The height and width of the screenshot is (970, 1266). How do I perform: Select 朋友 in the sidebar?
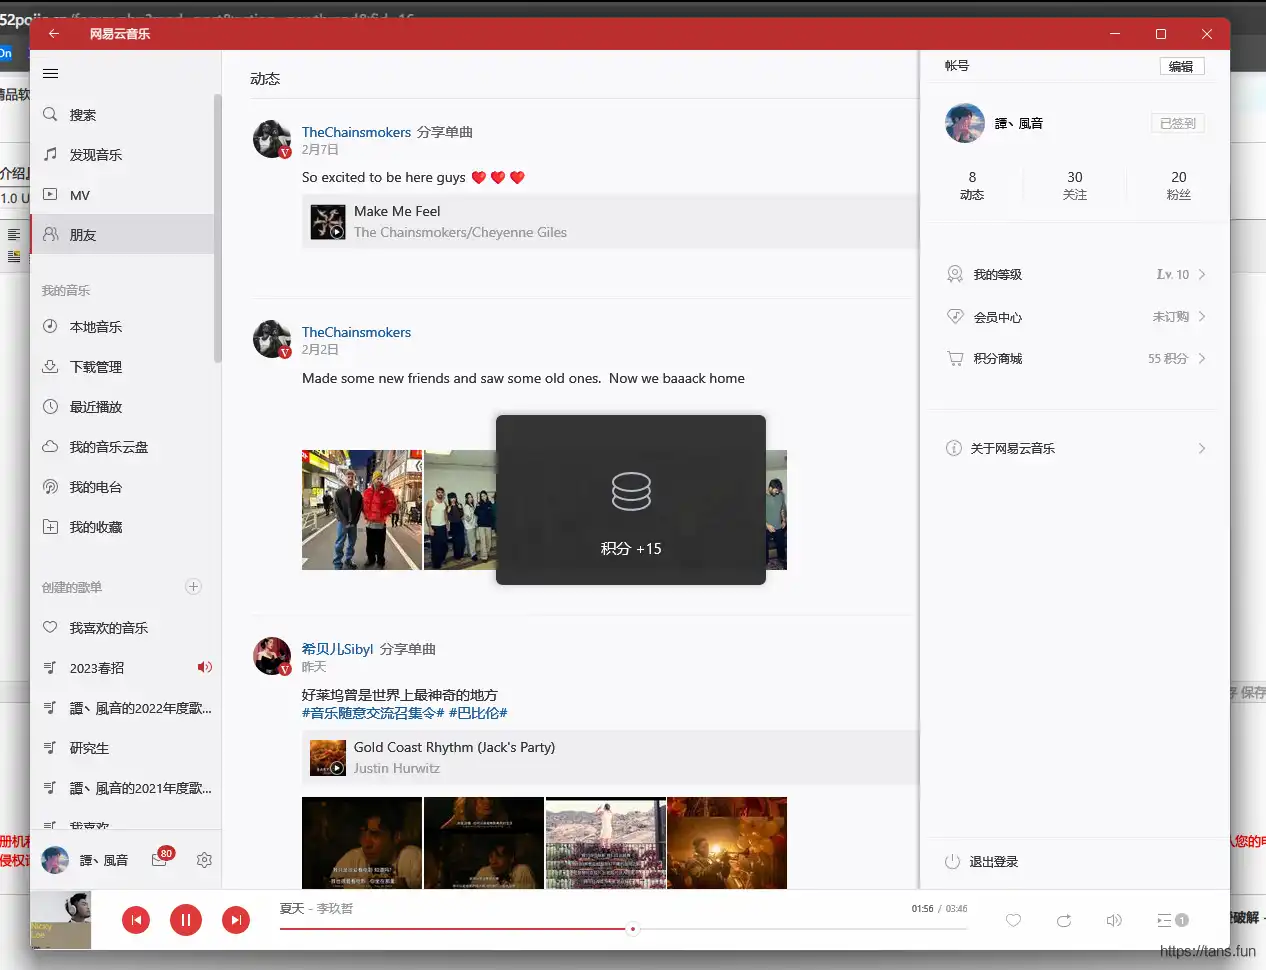[122, 235]
